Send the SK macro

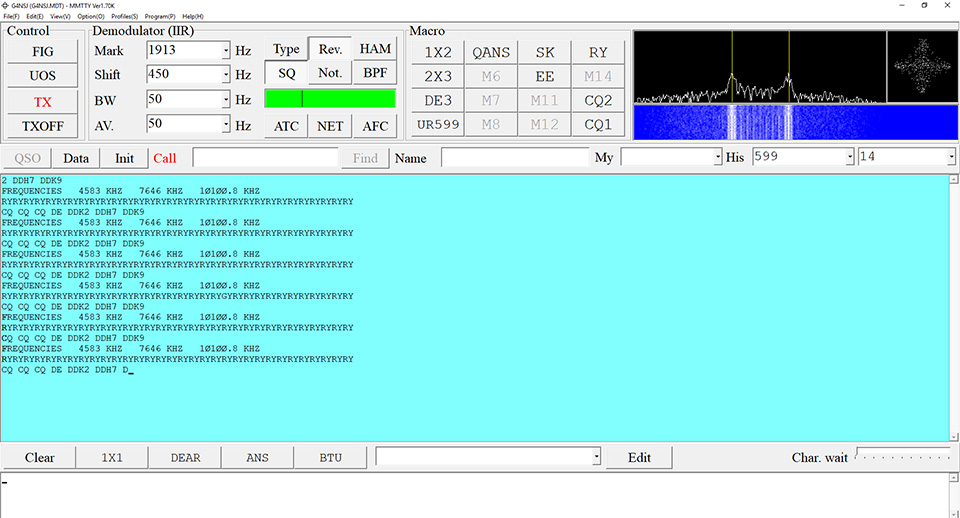(544, 53)
